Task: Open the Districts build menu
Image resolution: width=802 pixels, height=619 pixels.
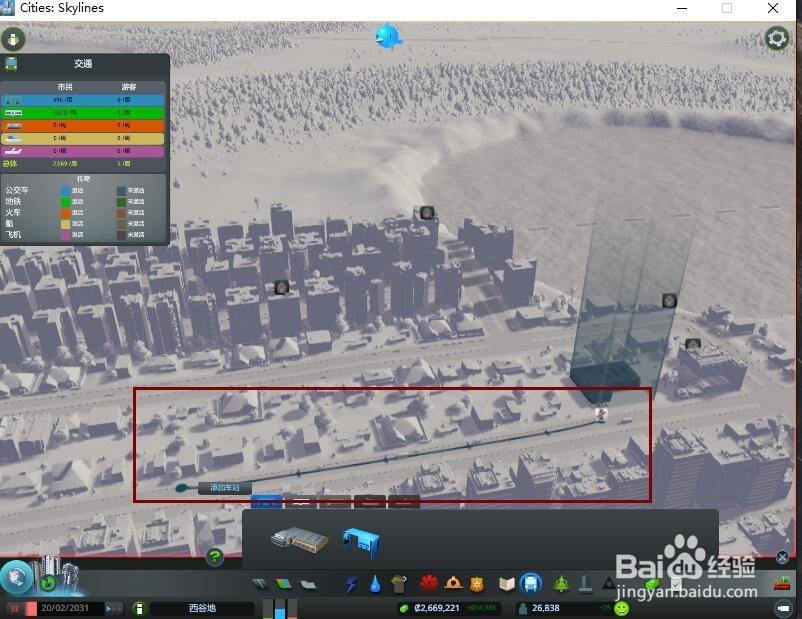Action: 308,584
